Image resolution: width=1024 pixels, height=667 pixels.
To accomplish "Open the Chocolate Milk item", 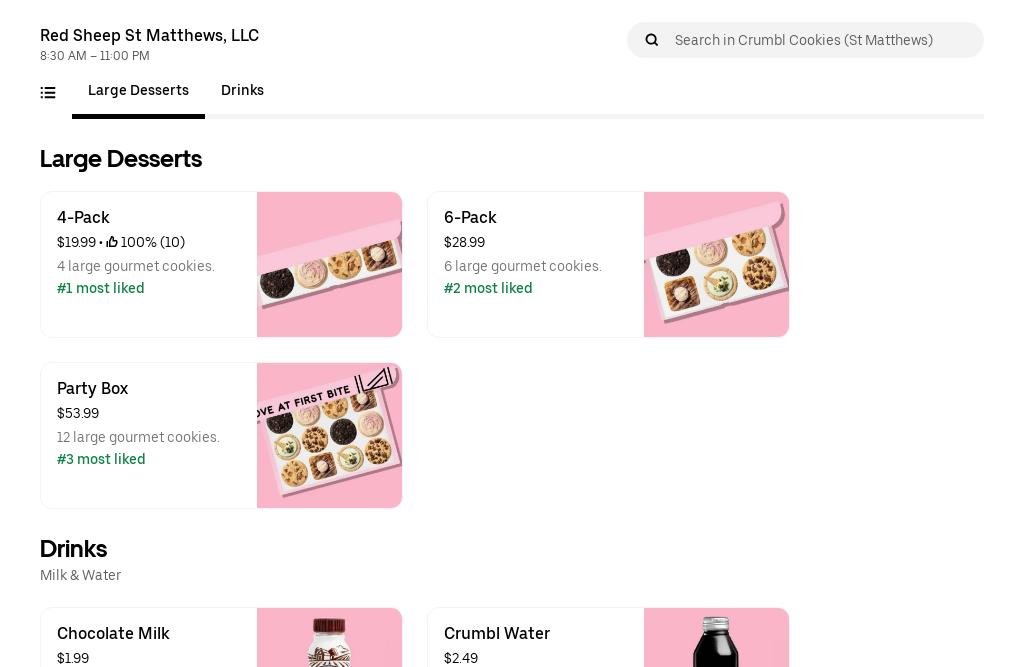I will pos(113,634).
